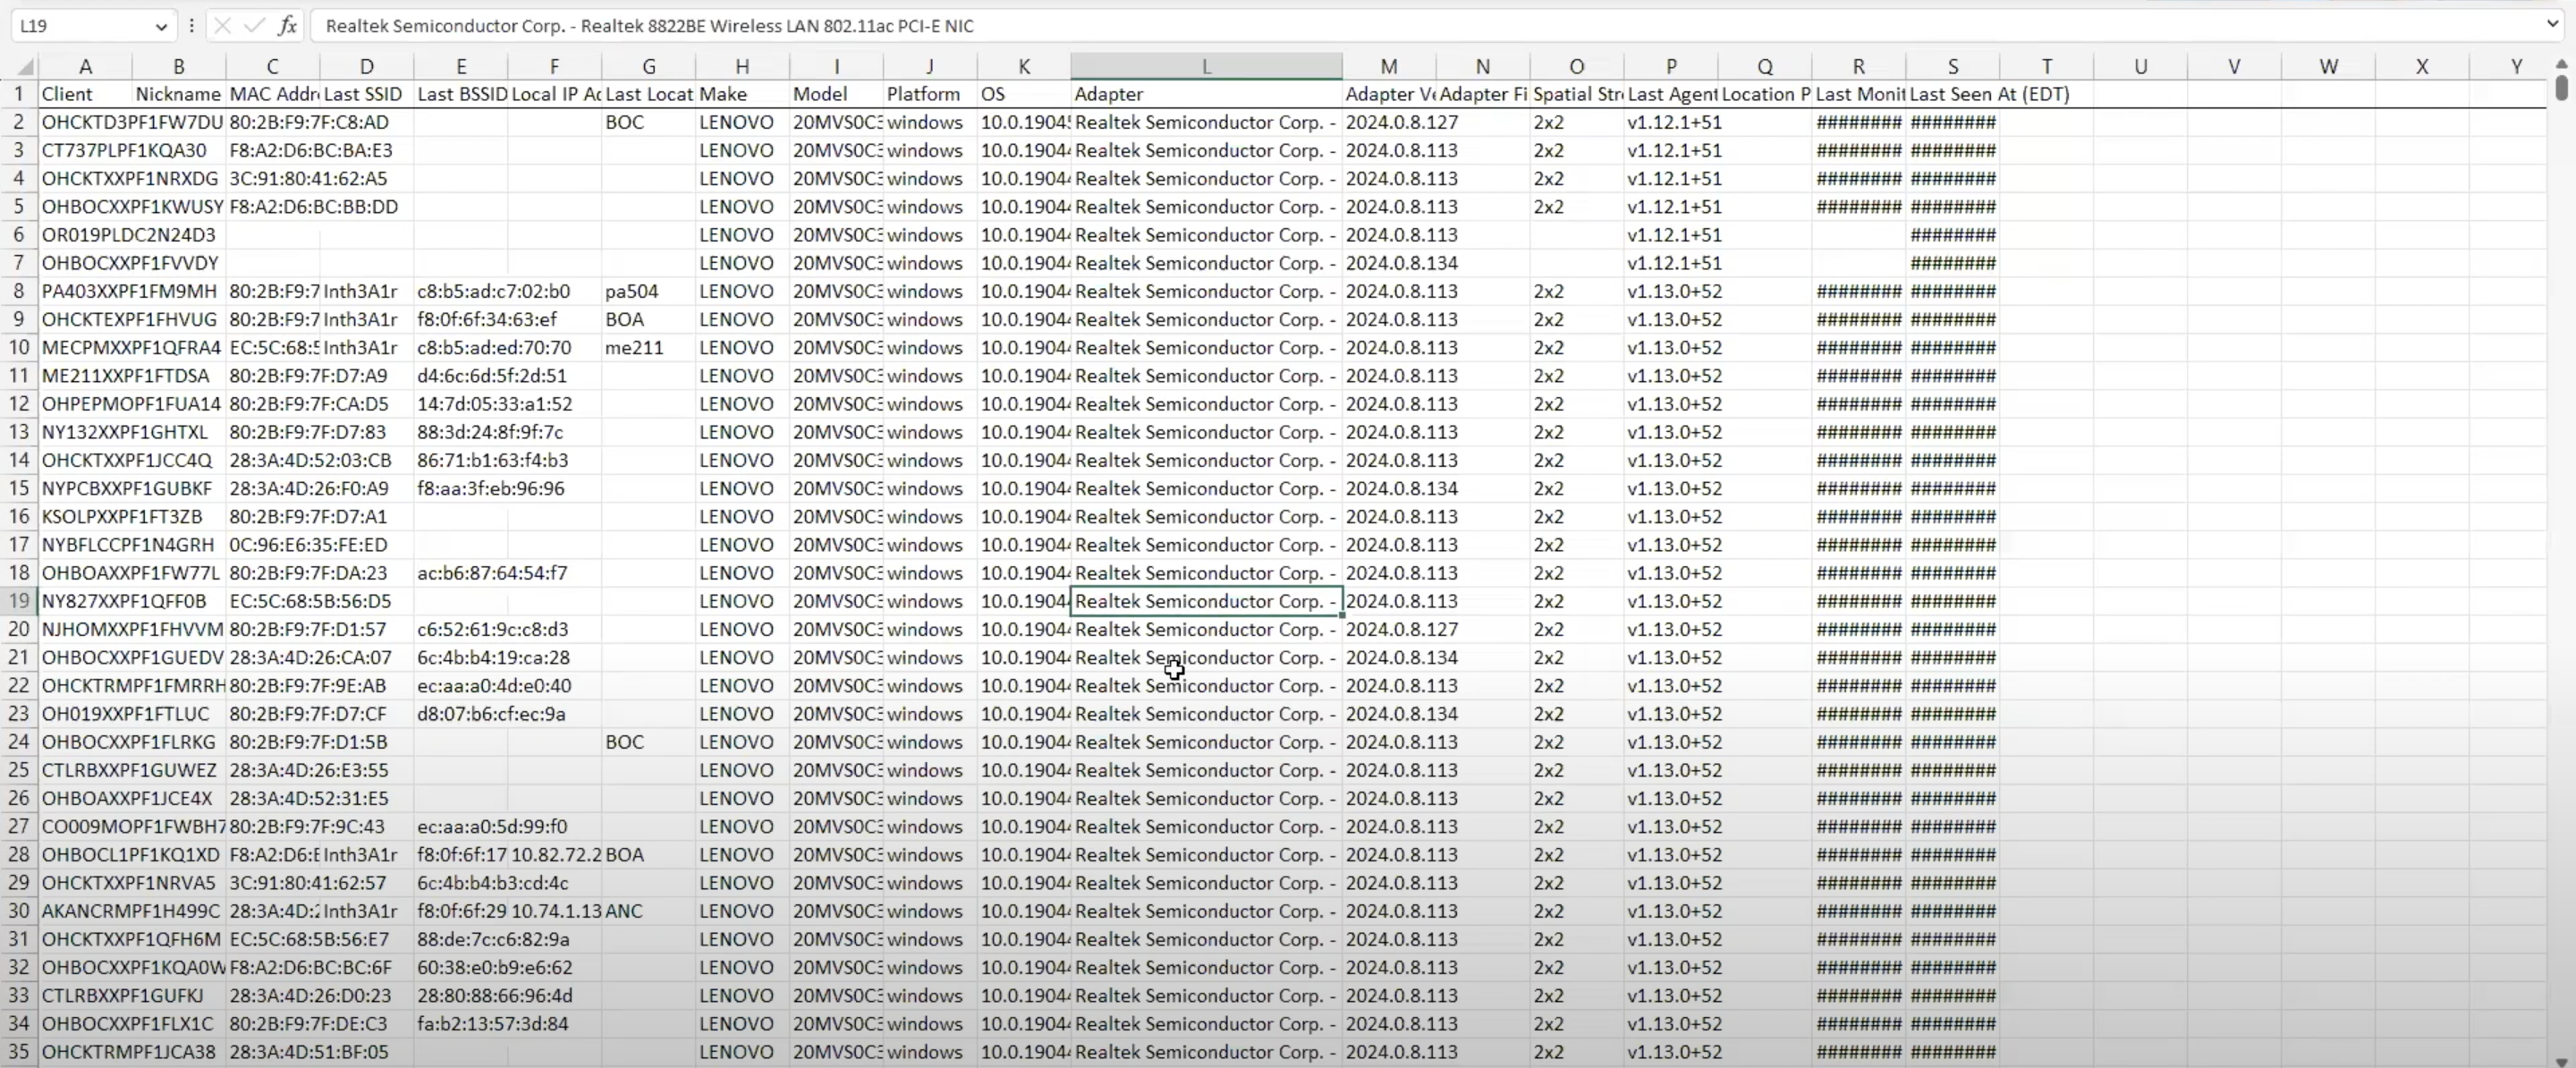Open the Name Box dropdown arrow

[161, 27]
